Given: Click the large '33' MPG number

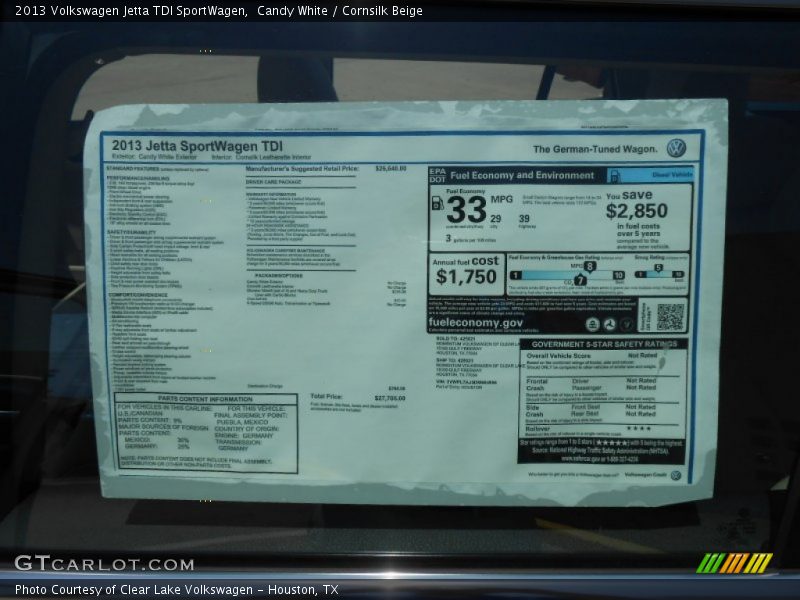Looking at the screenshot, I should [466, 210].
